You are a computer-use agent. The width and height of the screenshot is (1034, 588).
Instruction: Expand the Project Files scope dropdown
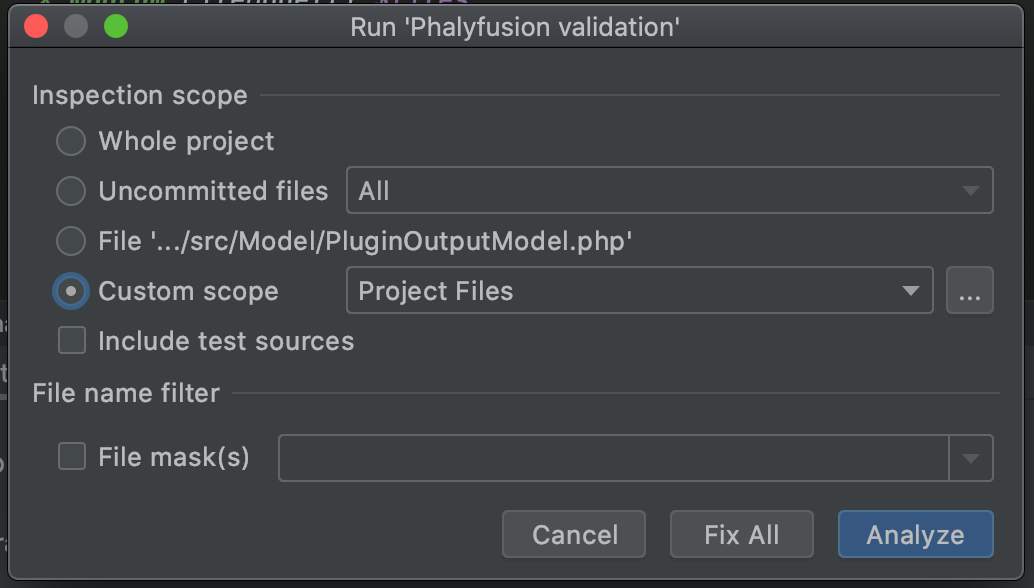pos(639,291)
